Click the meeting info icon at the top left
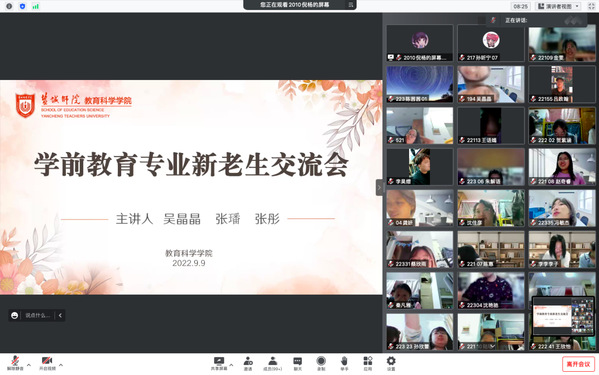 9,6
